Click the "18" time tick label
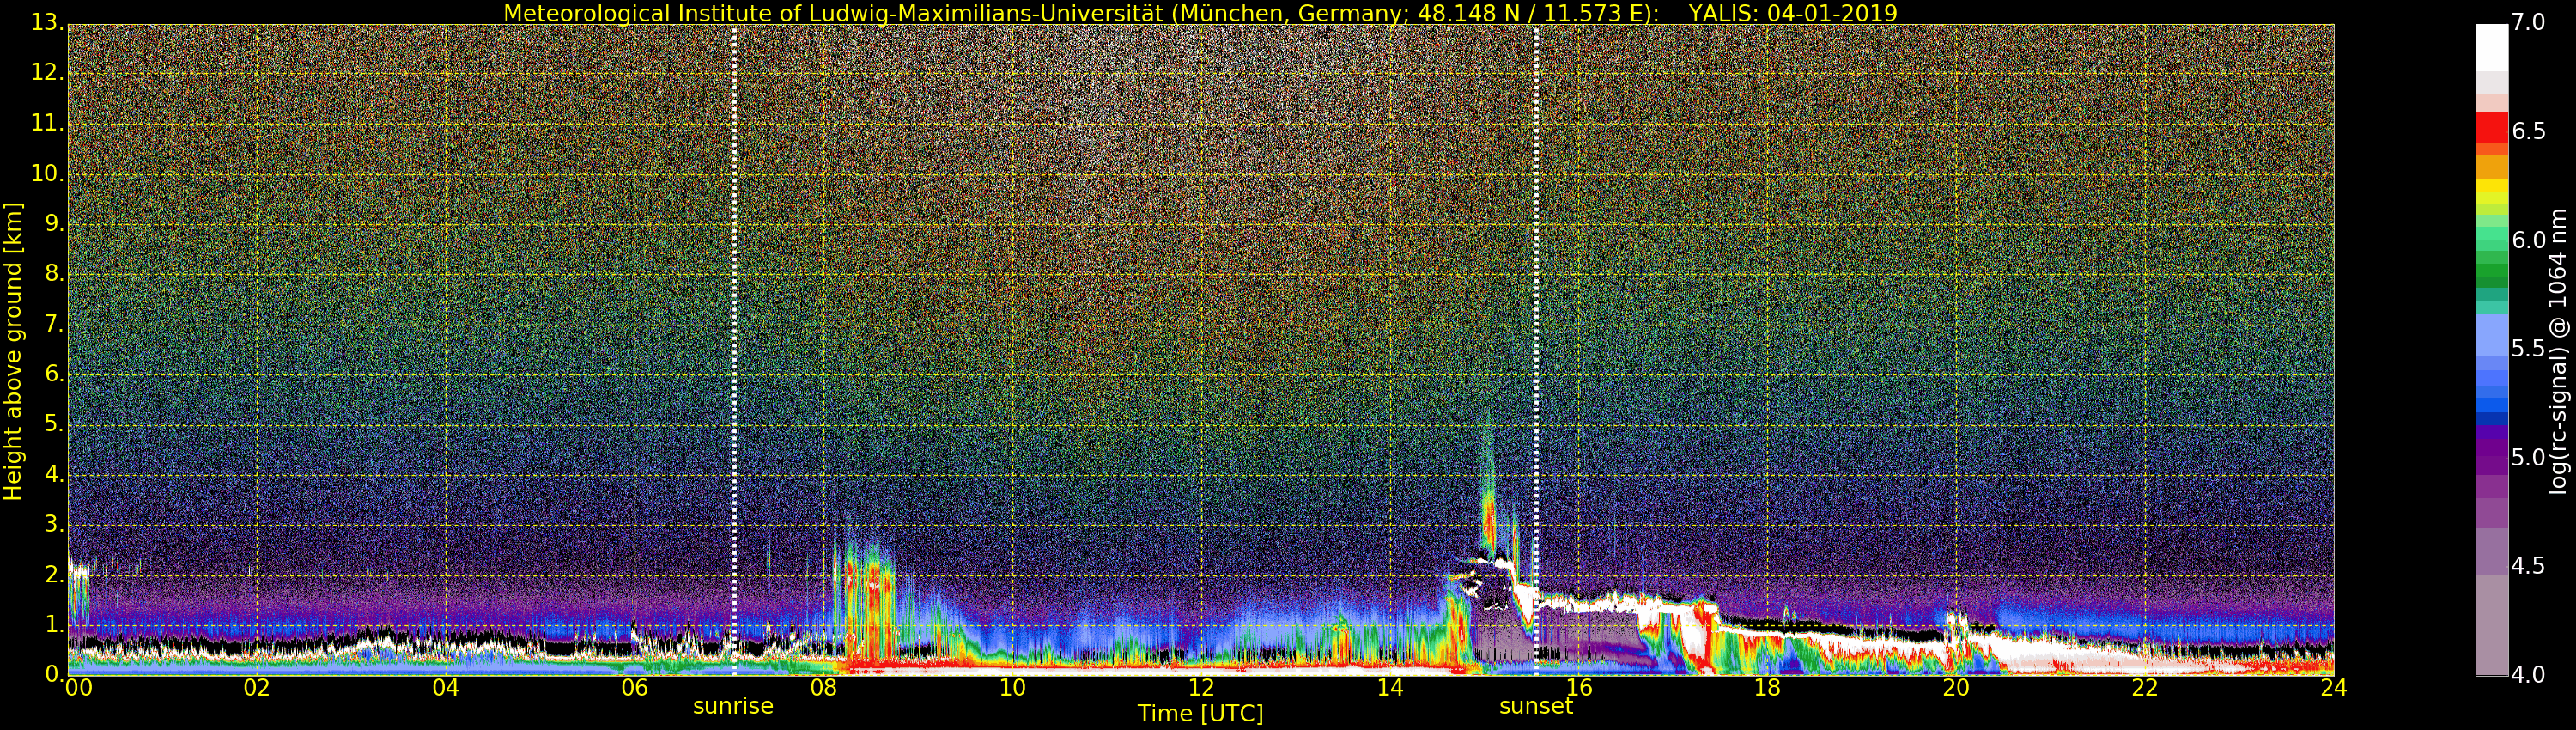The width and height of the screenshot is (2576, 730). tap(1767, 688)
